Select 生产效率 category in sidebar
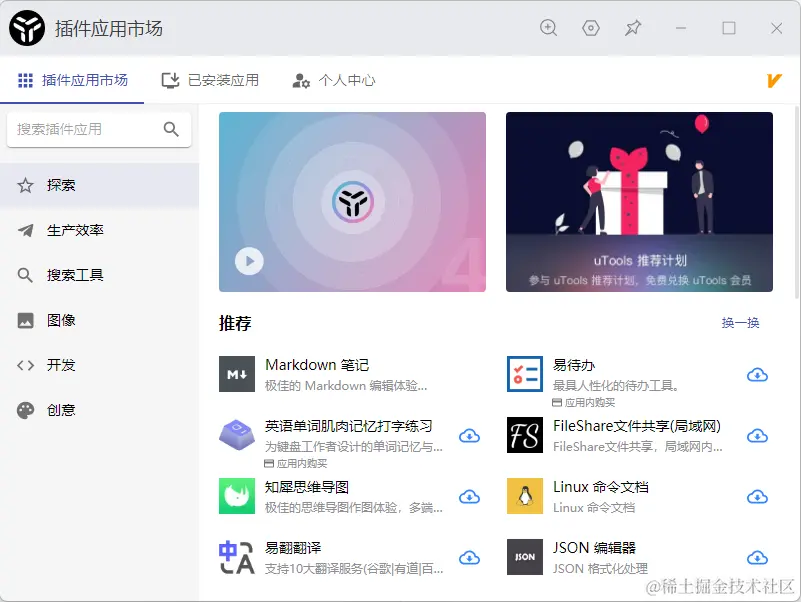The height and width of the screenshot is (602, 801). point(100,230)
